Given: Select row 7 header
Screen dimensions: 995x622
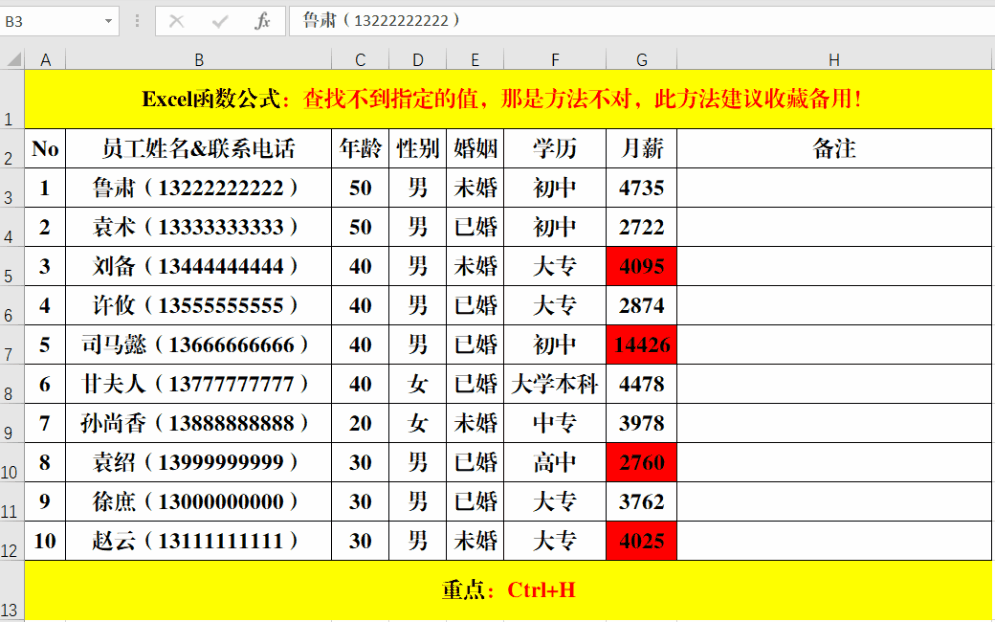Looking at the screenshot, I should click(x=12, y=345).
